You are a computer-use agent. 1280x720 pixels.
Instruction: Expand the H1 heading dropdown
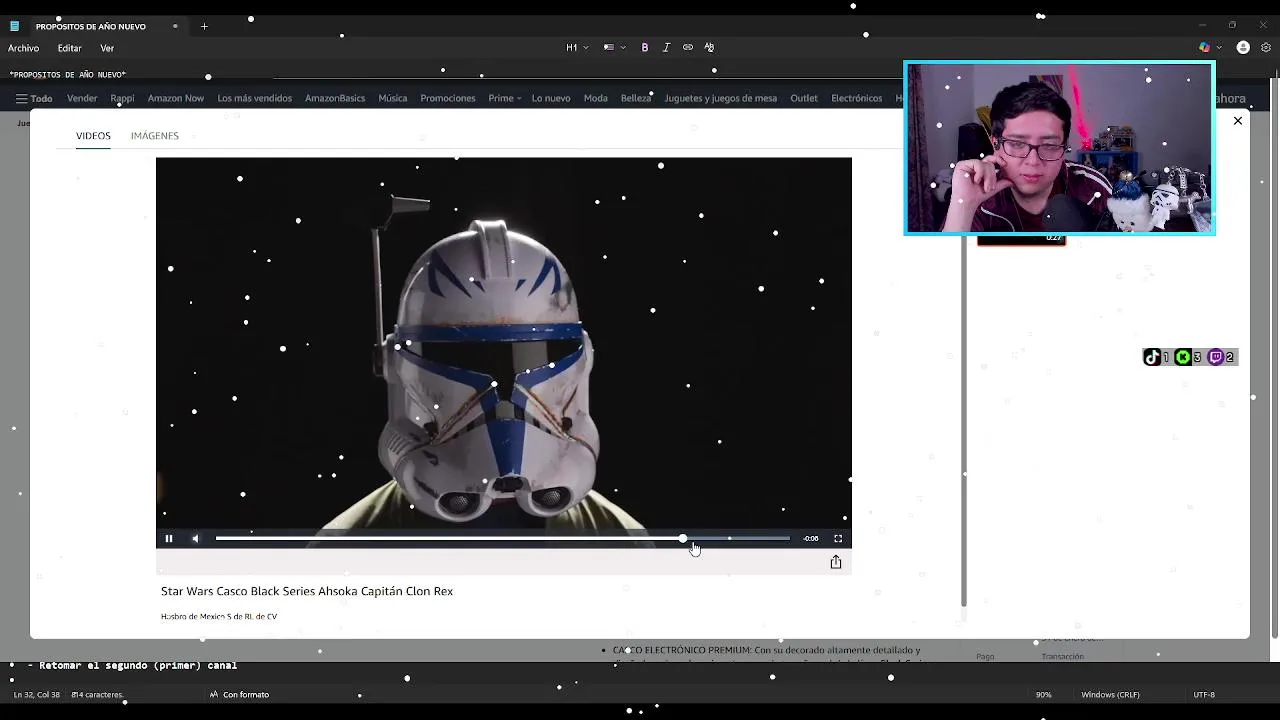578,47
